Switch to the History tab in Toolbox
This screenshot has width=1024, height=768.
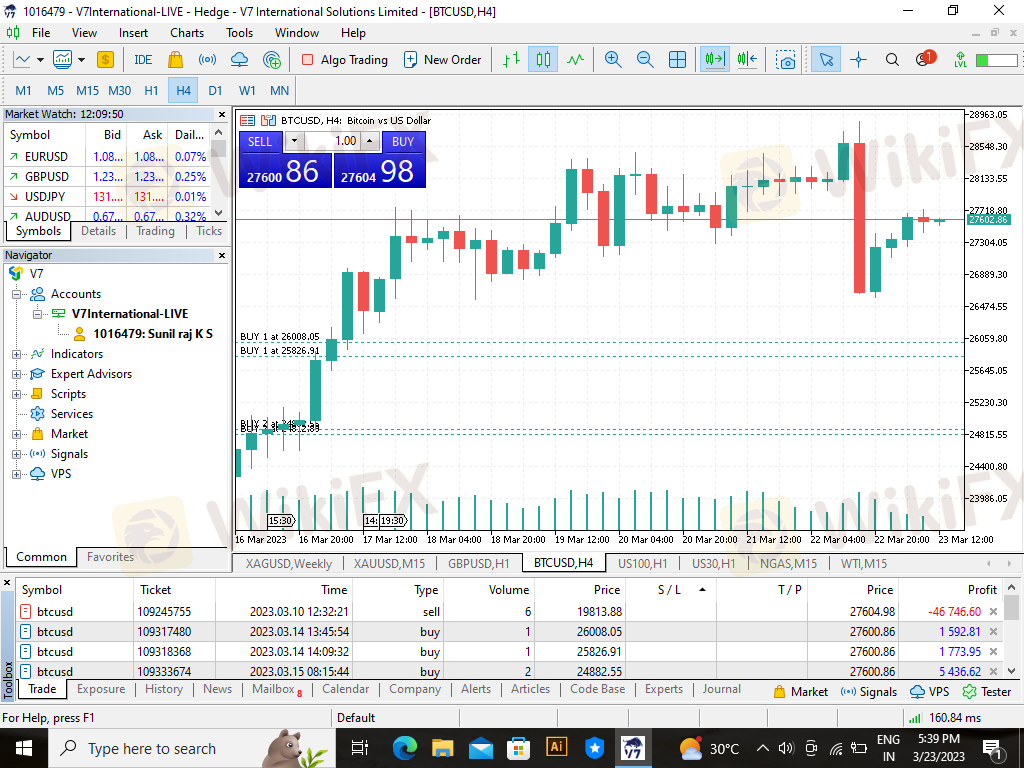pyautogui.click(x=163, y=689)
